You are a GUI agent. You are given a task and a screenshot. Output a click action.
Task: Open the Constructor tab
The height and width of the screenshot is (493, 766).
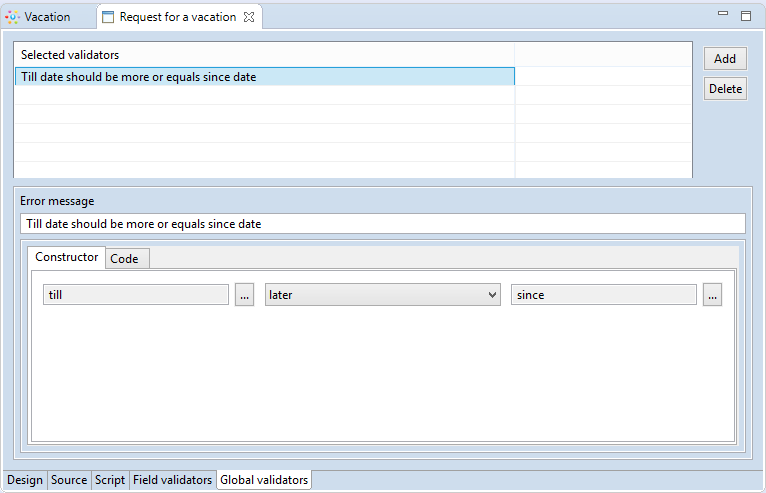(x=66, y=257)
